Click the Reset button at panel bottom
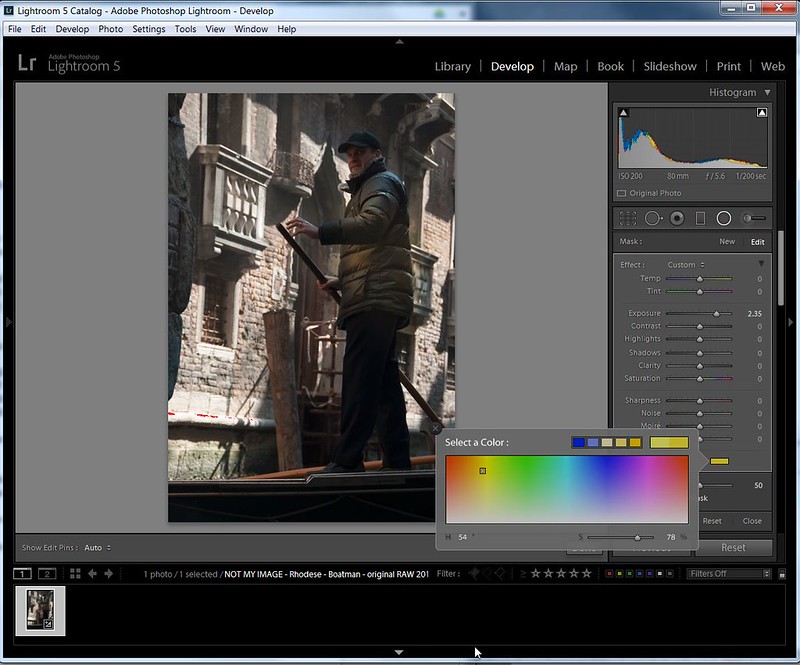This screenshot has height=665, width=800. 733,548
